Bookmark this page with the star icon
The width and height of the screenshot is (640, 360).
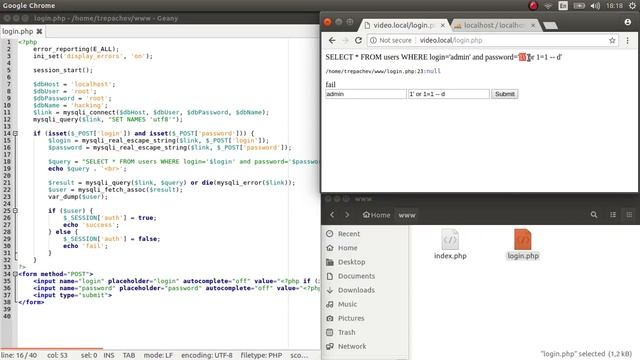[612, 40]
